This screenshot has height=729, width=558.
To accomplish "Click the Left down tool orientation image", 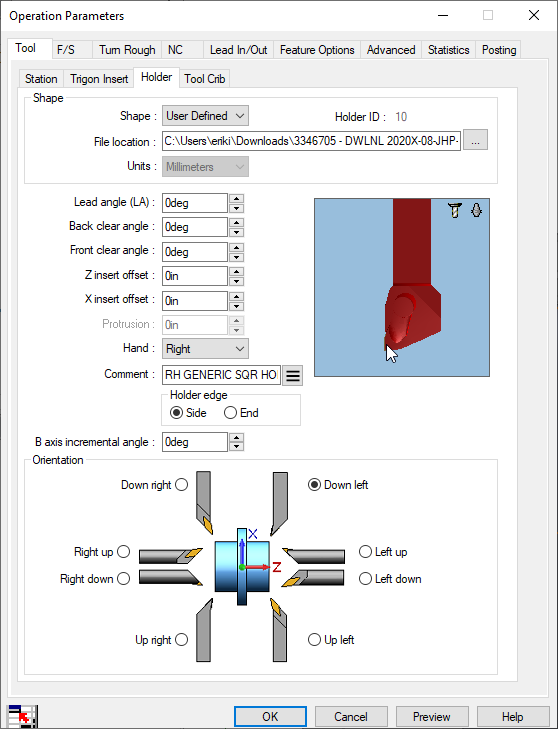I will coord(312,578).
